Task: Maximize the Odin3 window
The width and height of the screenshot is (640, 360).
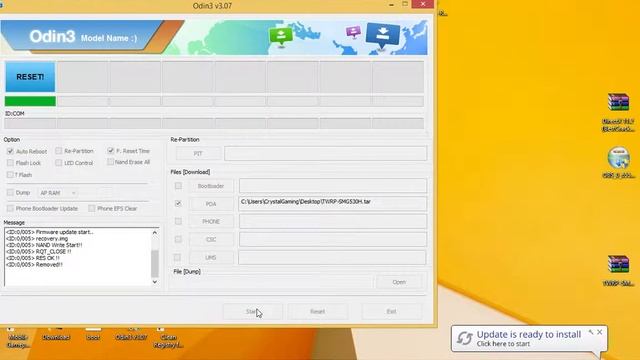Action: [405, 4]
